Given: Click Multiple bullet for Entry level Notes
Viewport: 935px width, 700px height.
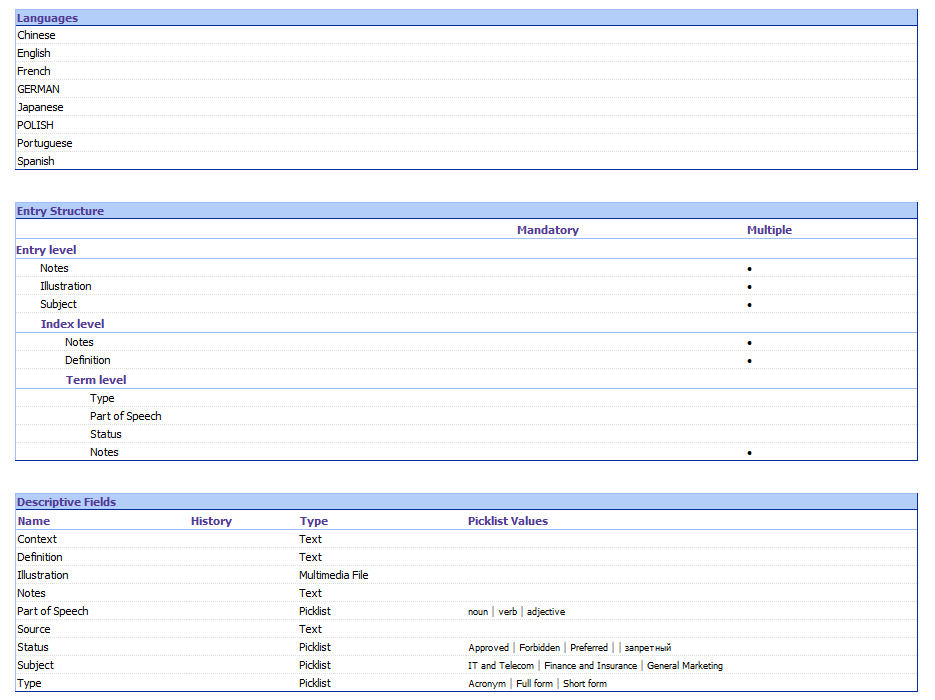Looking at the screenshot, I should (750, 269).
